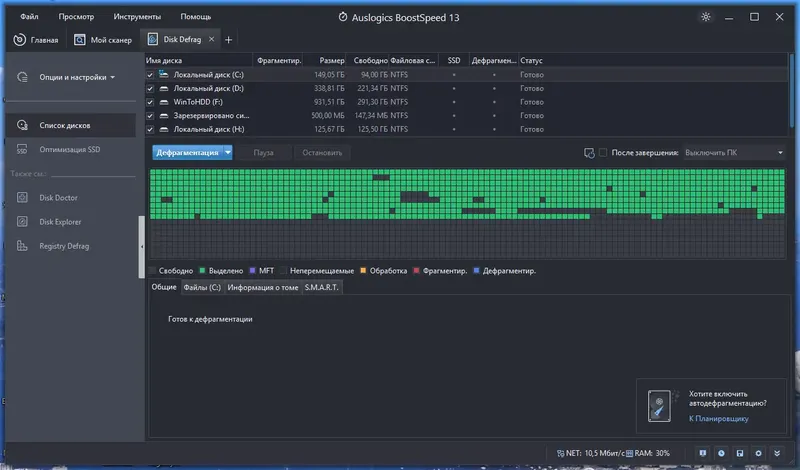Viewport: 800px width, 470px height.
Task: Launch Disk Explorer from sidebar
Action: click(60, 222)
